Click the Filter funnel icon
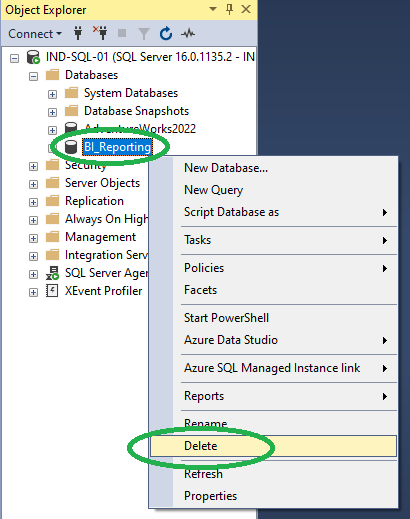Image resolution: width=410 pixels, height=519 pixels. tap(144, 34)
